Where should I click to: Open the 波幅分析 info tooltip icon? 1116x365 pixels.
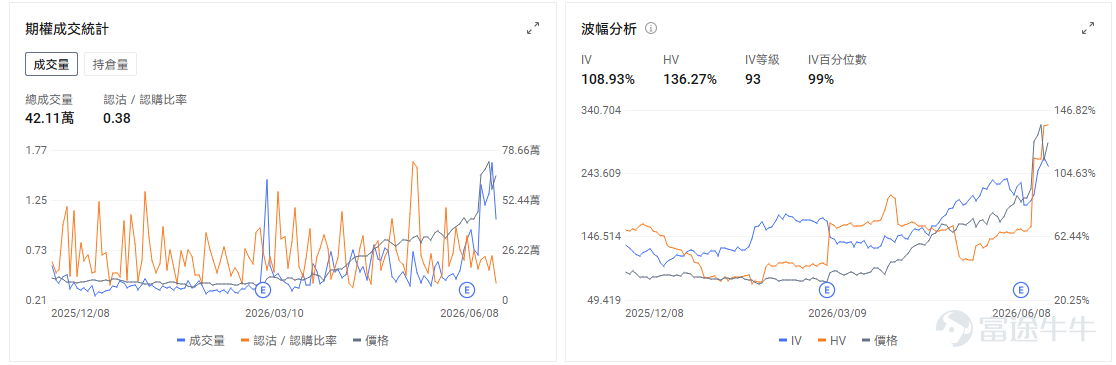click(x=651, y=28)
